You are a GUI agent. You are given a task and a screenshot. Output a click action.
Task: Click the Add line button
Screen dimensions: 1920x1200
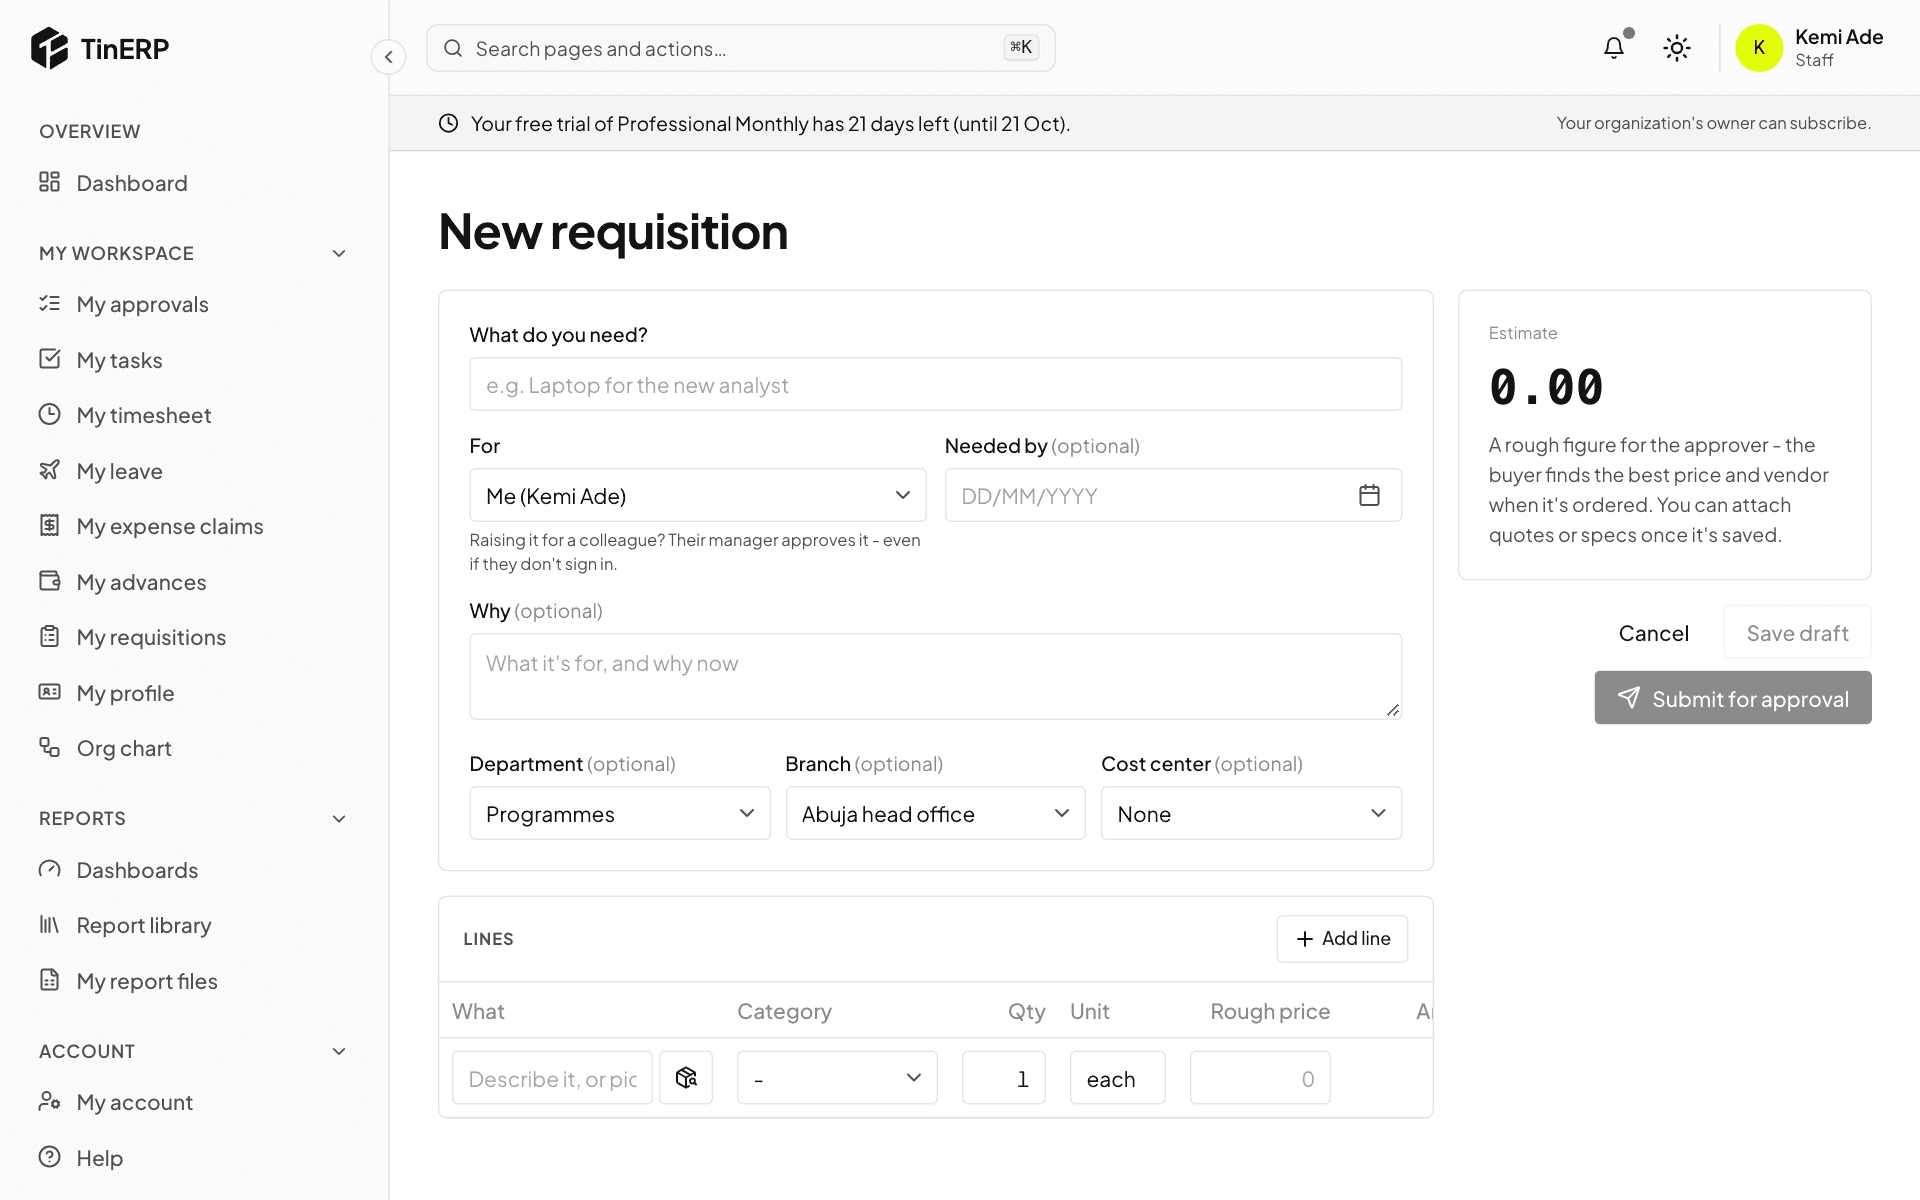click(1342, 938)
